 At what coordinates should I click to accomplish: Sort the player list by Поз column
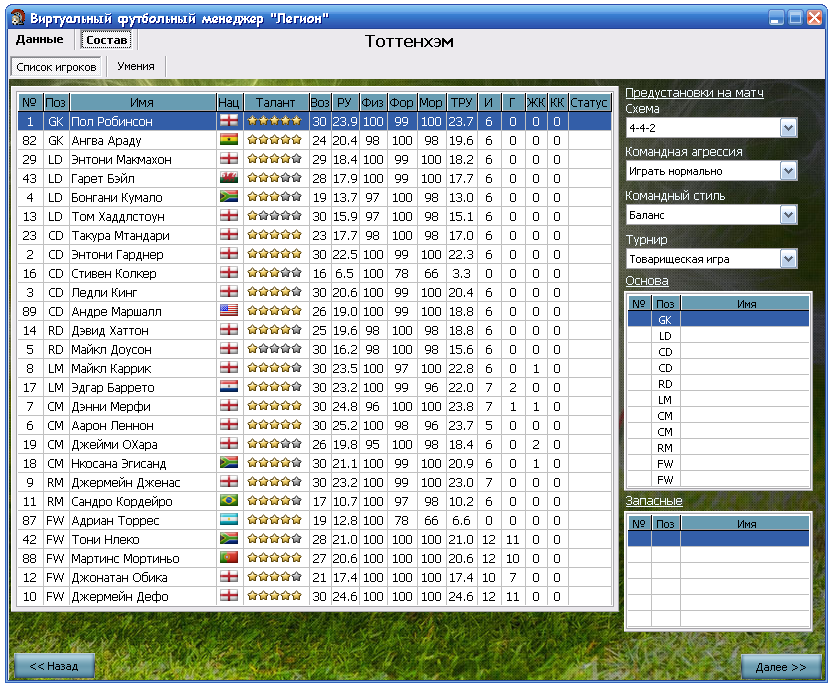(56, 102)
